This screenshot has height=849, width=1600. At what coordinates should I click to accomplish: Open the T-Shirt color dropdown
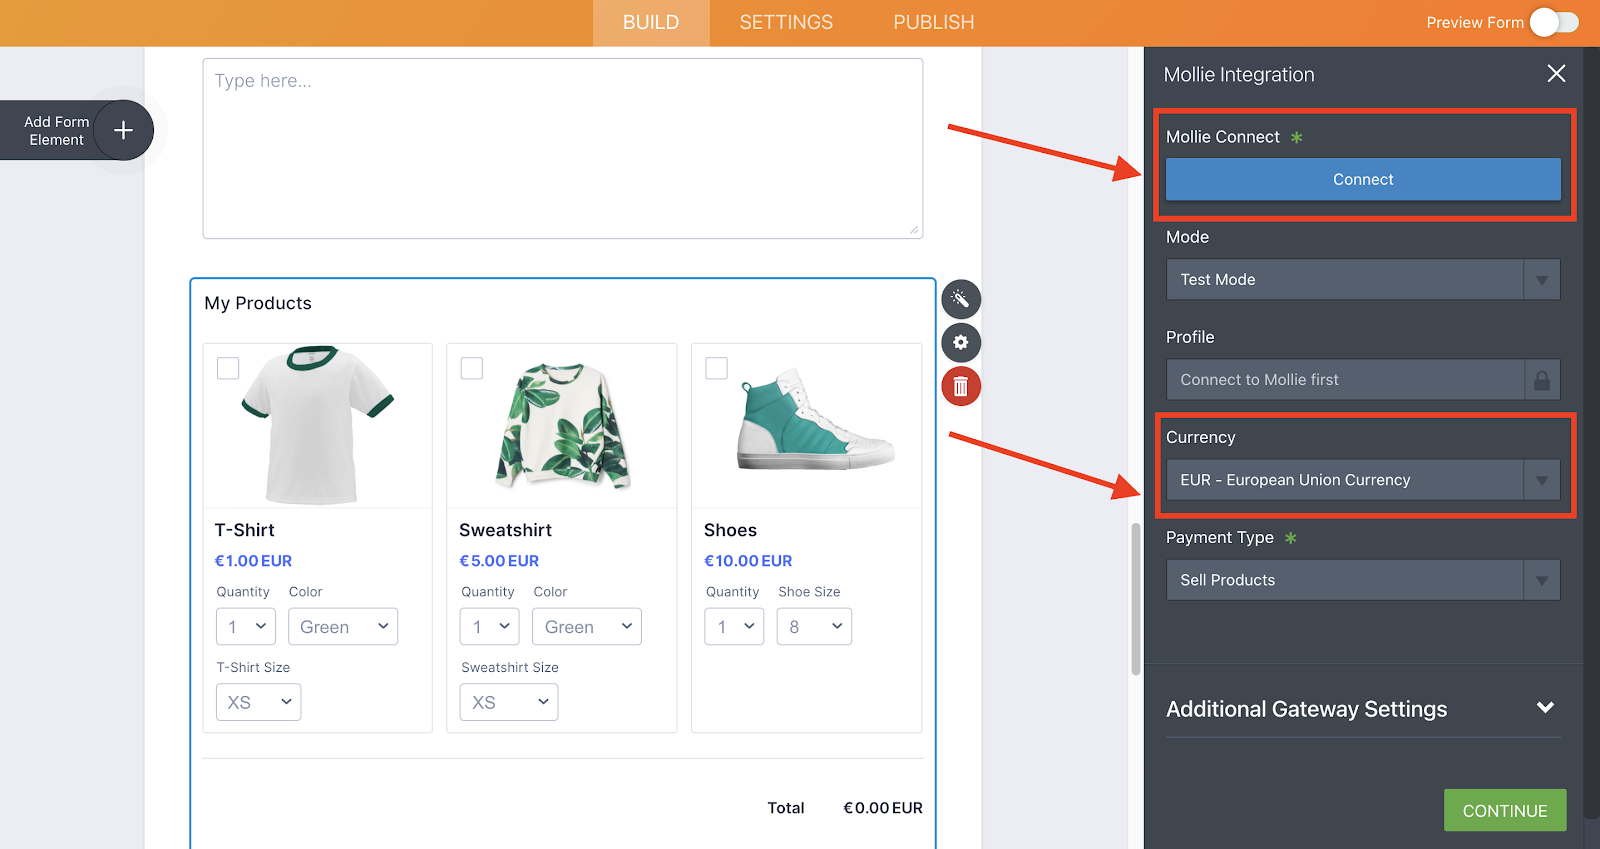point(343,627)
